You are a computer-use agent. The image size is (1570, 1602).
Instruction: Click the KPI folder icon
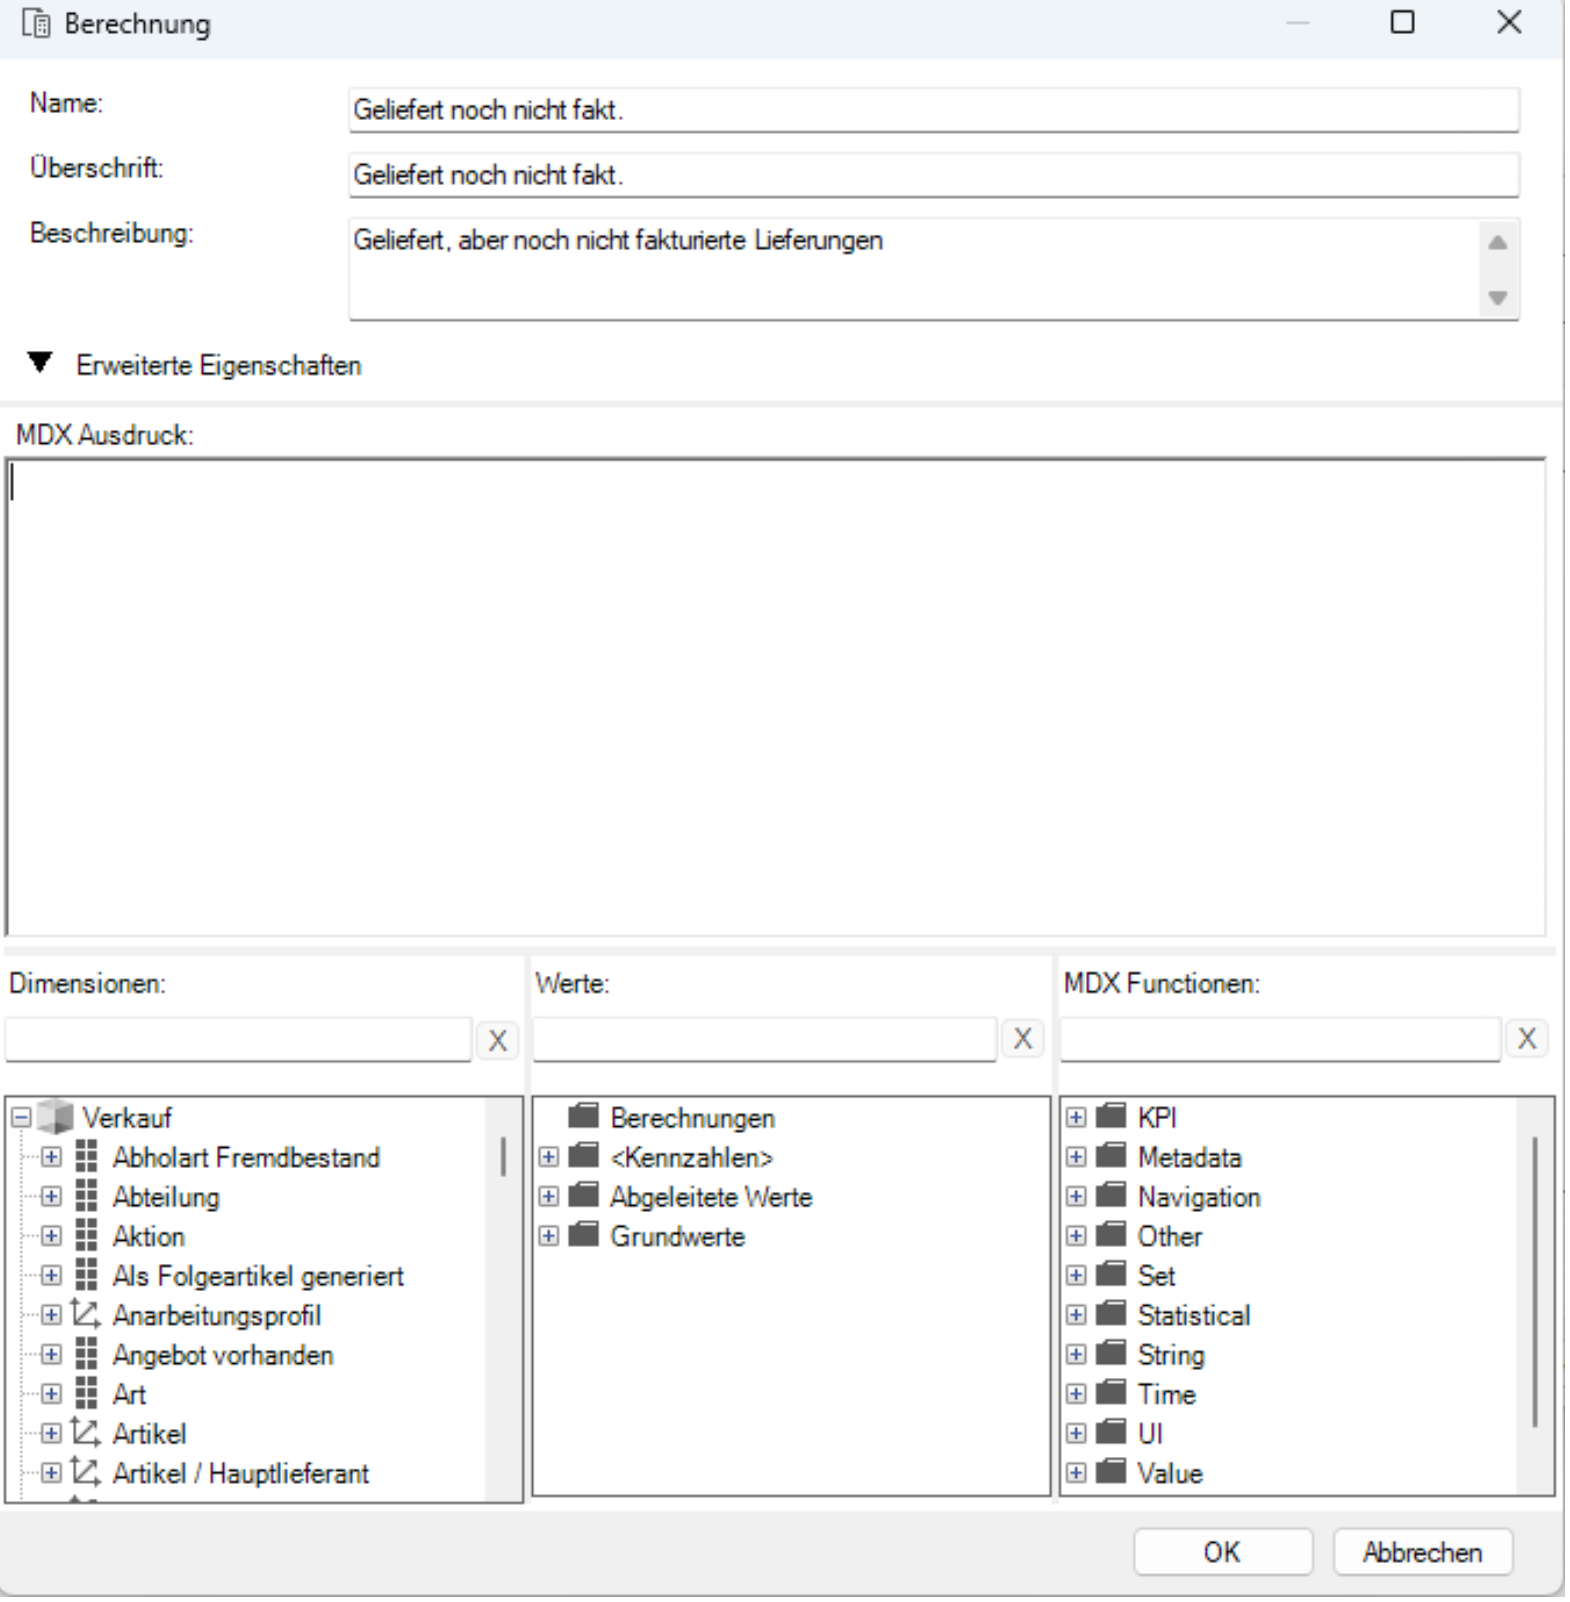1111,1116
